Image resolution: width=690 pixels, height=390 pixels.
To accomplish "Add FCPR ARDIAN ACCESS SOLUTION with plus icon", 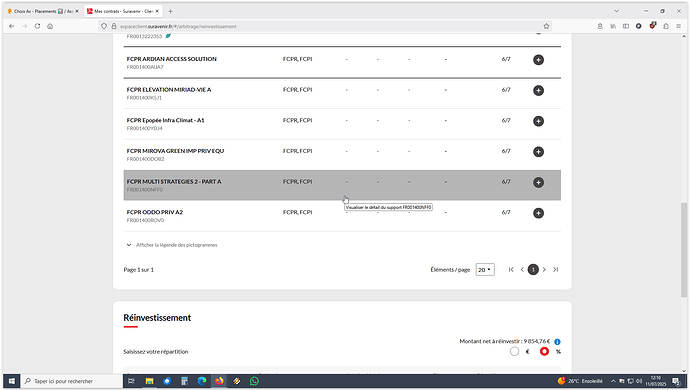I will (538, 60).
